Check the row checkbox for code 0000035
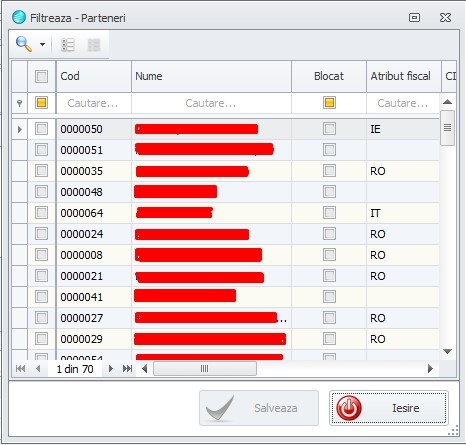Viewport: 466px width, 445px height. 41,171
